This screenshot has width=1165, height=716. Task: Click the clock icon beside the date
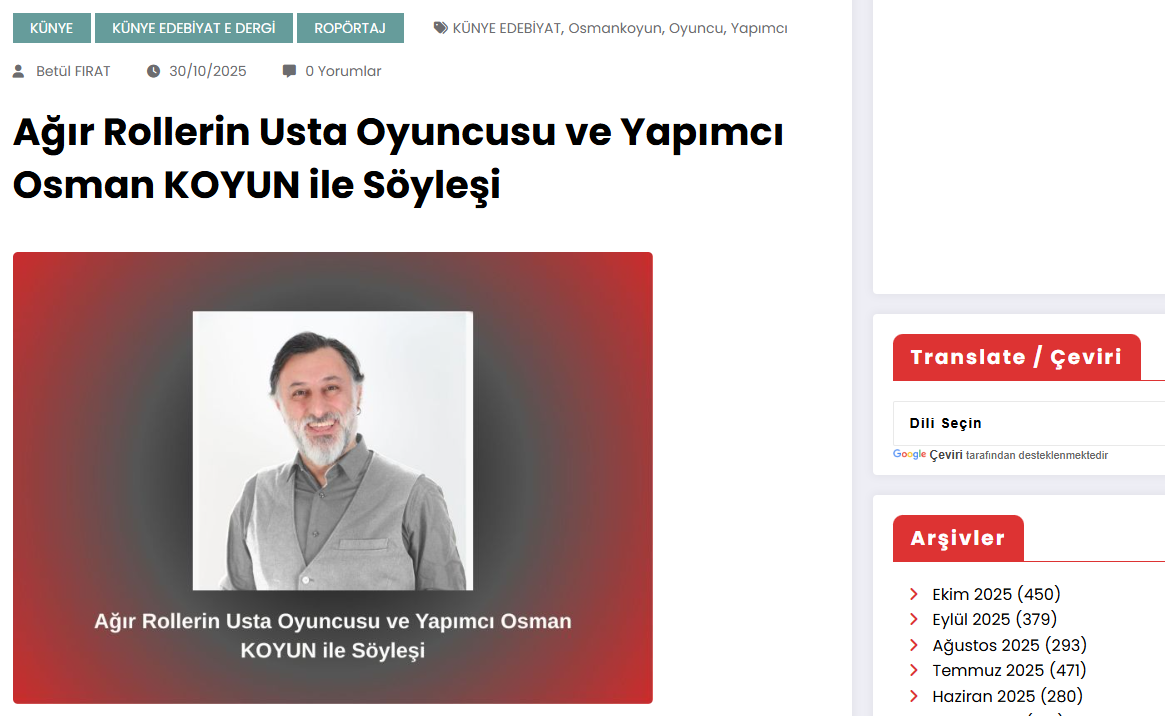(x=153, y=71)
